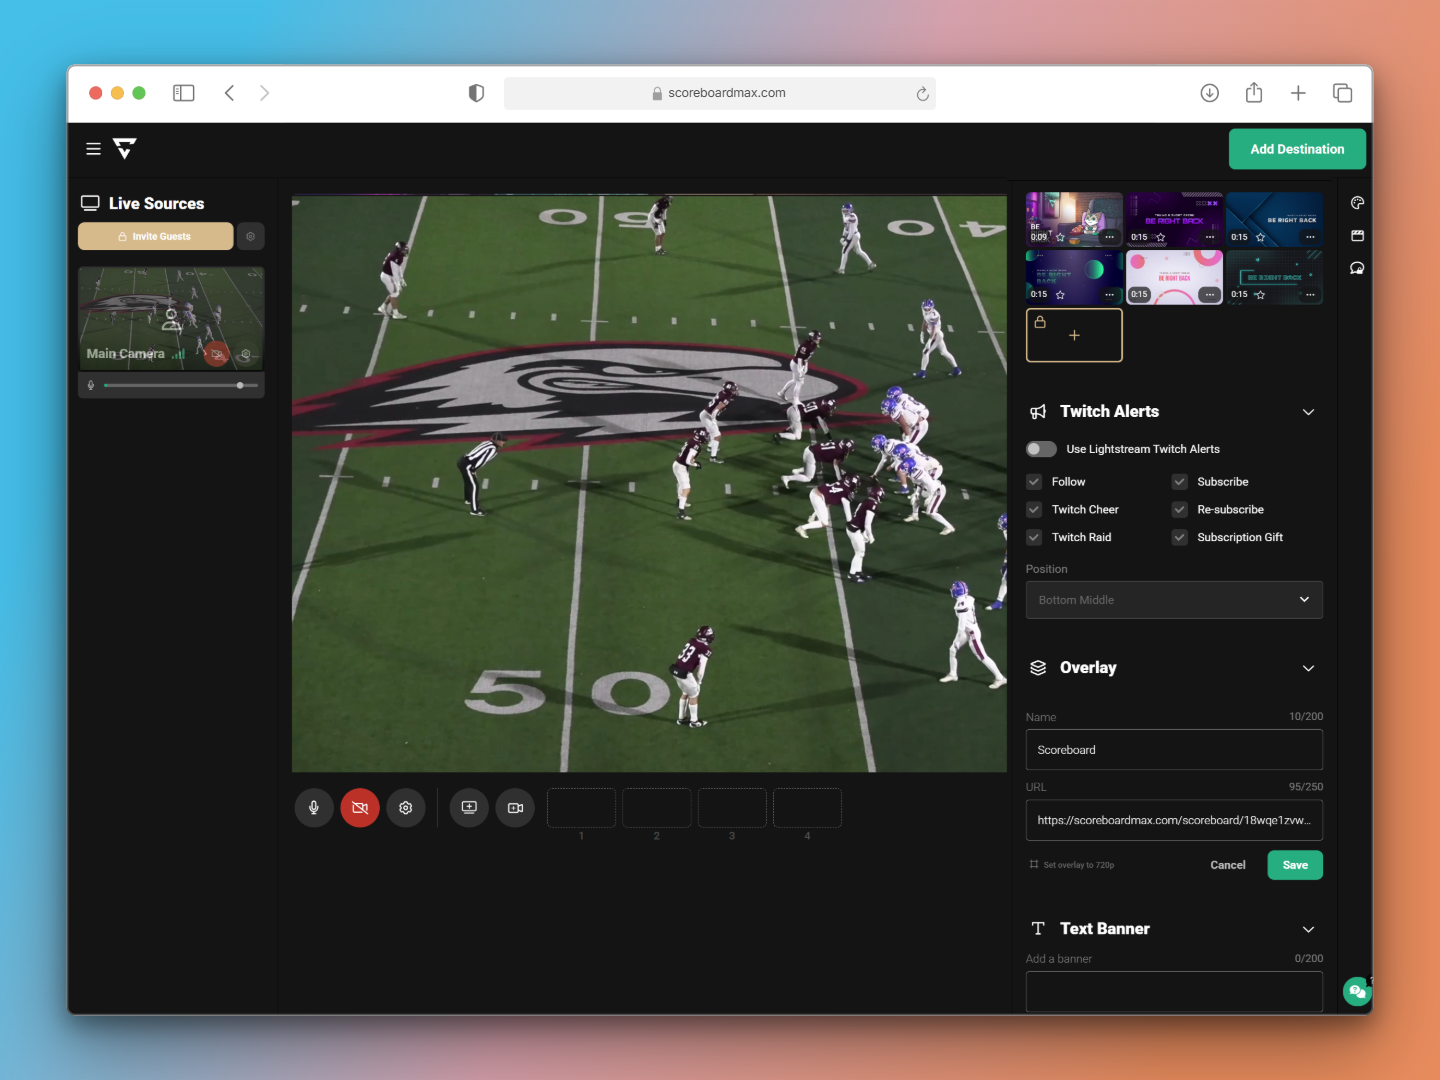Open the Position dropdown (Bottom Middle)
The height and width of the screenshot is (1080, 1440).
tap(1174, 600)
